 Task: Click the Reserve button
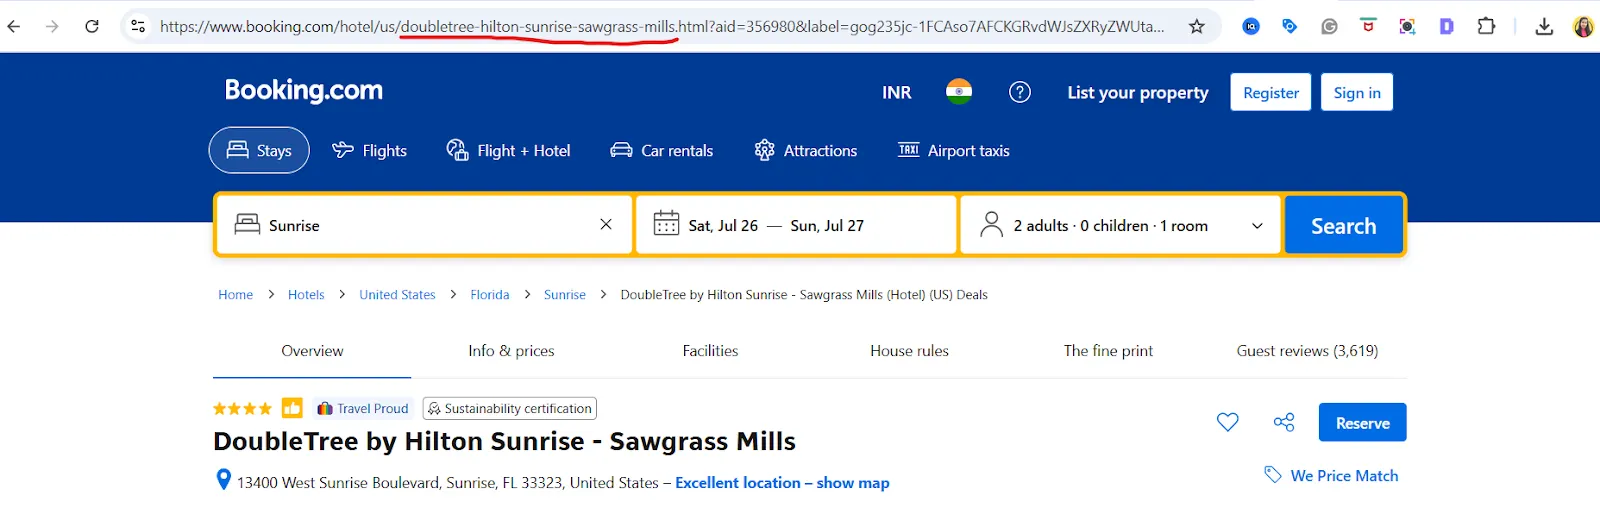(1362, 422)
